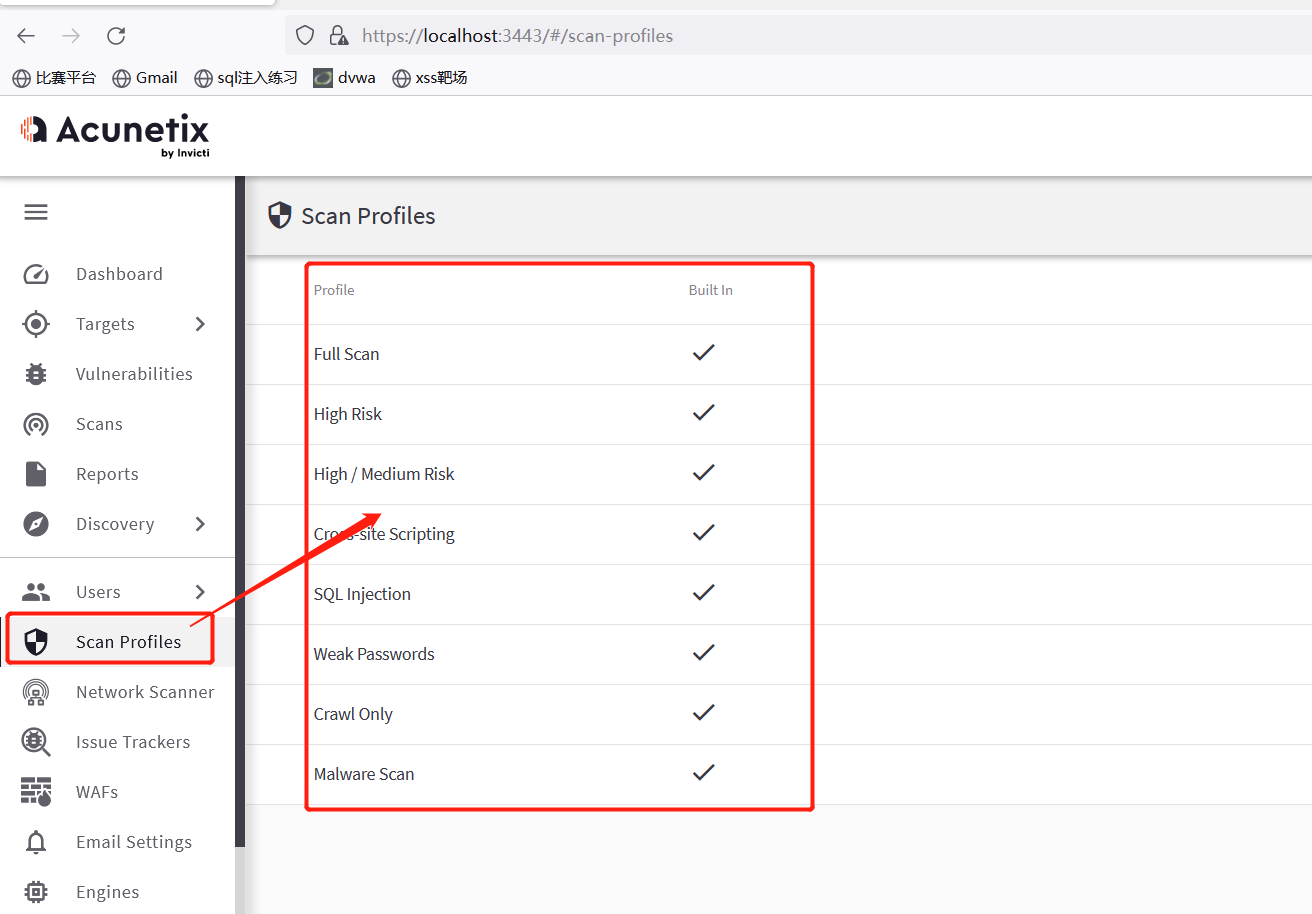Click the Targets crosshair icon
This screenshot has height=914, width=1312.
(36, 324)
